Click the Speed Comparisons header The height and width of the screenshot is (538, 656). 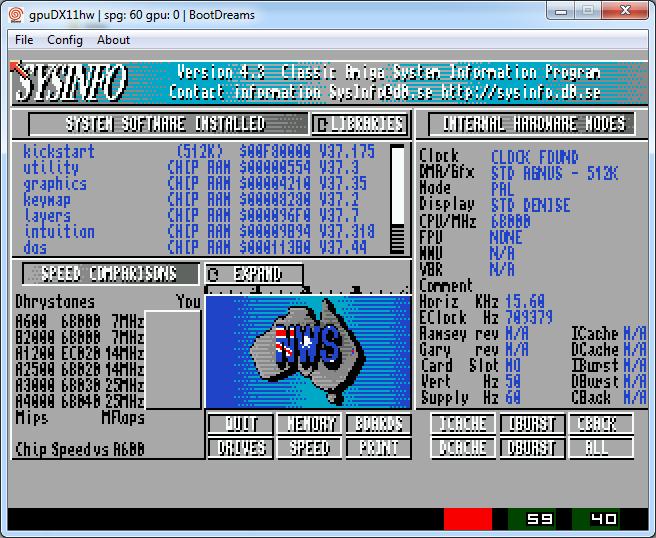point(110,274)
